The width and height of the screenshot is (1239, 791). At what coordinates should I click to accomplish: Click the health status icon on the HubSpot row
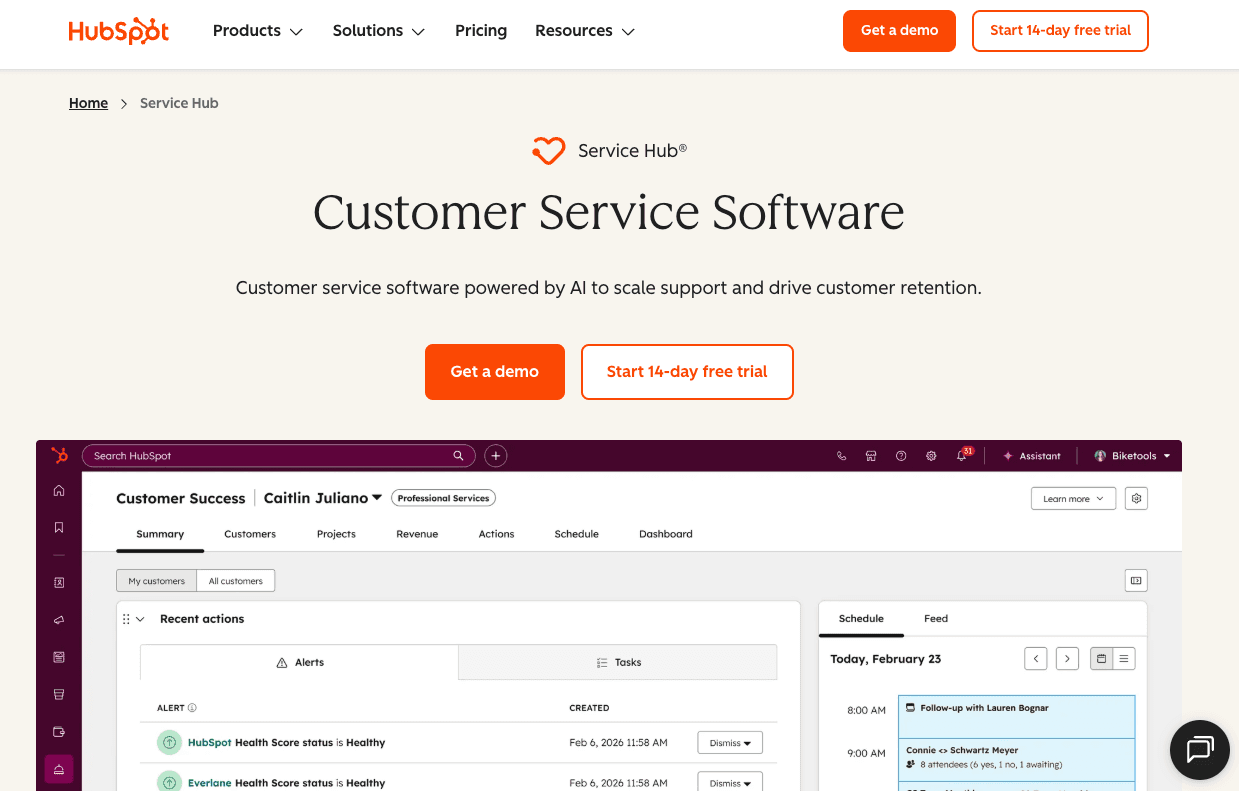click(x=169, y=743)
